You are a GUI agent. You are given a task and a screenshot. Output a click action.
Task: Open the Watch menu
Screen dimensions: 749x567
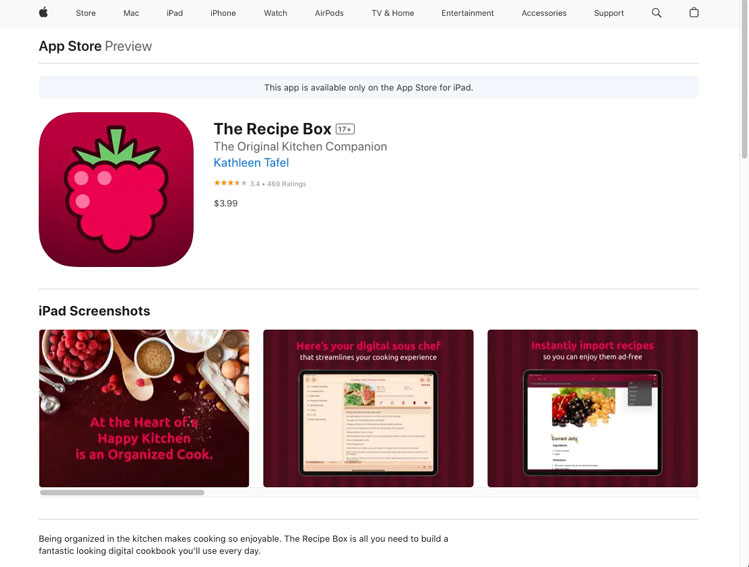pyautogui.click(x=275, y=13)
